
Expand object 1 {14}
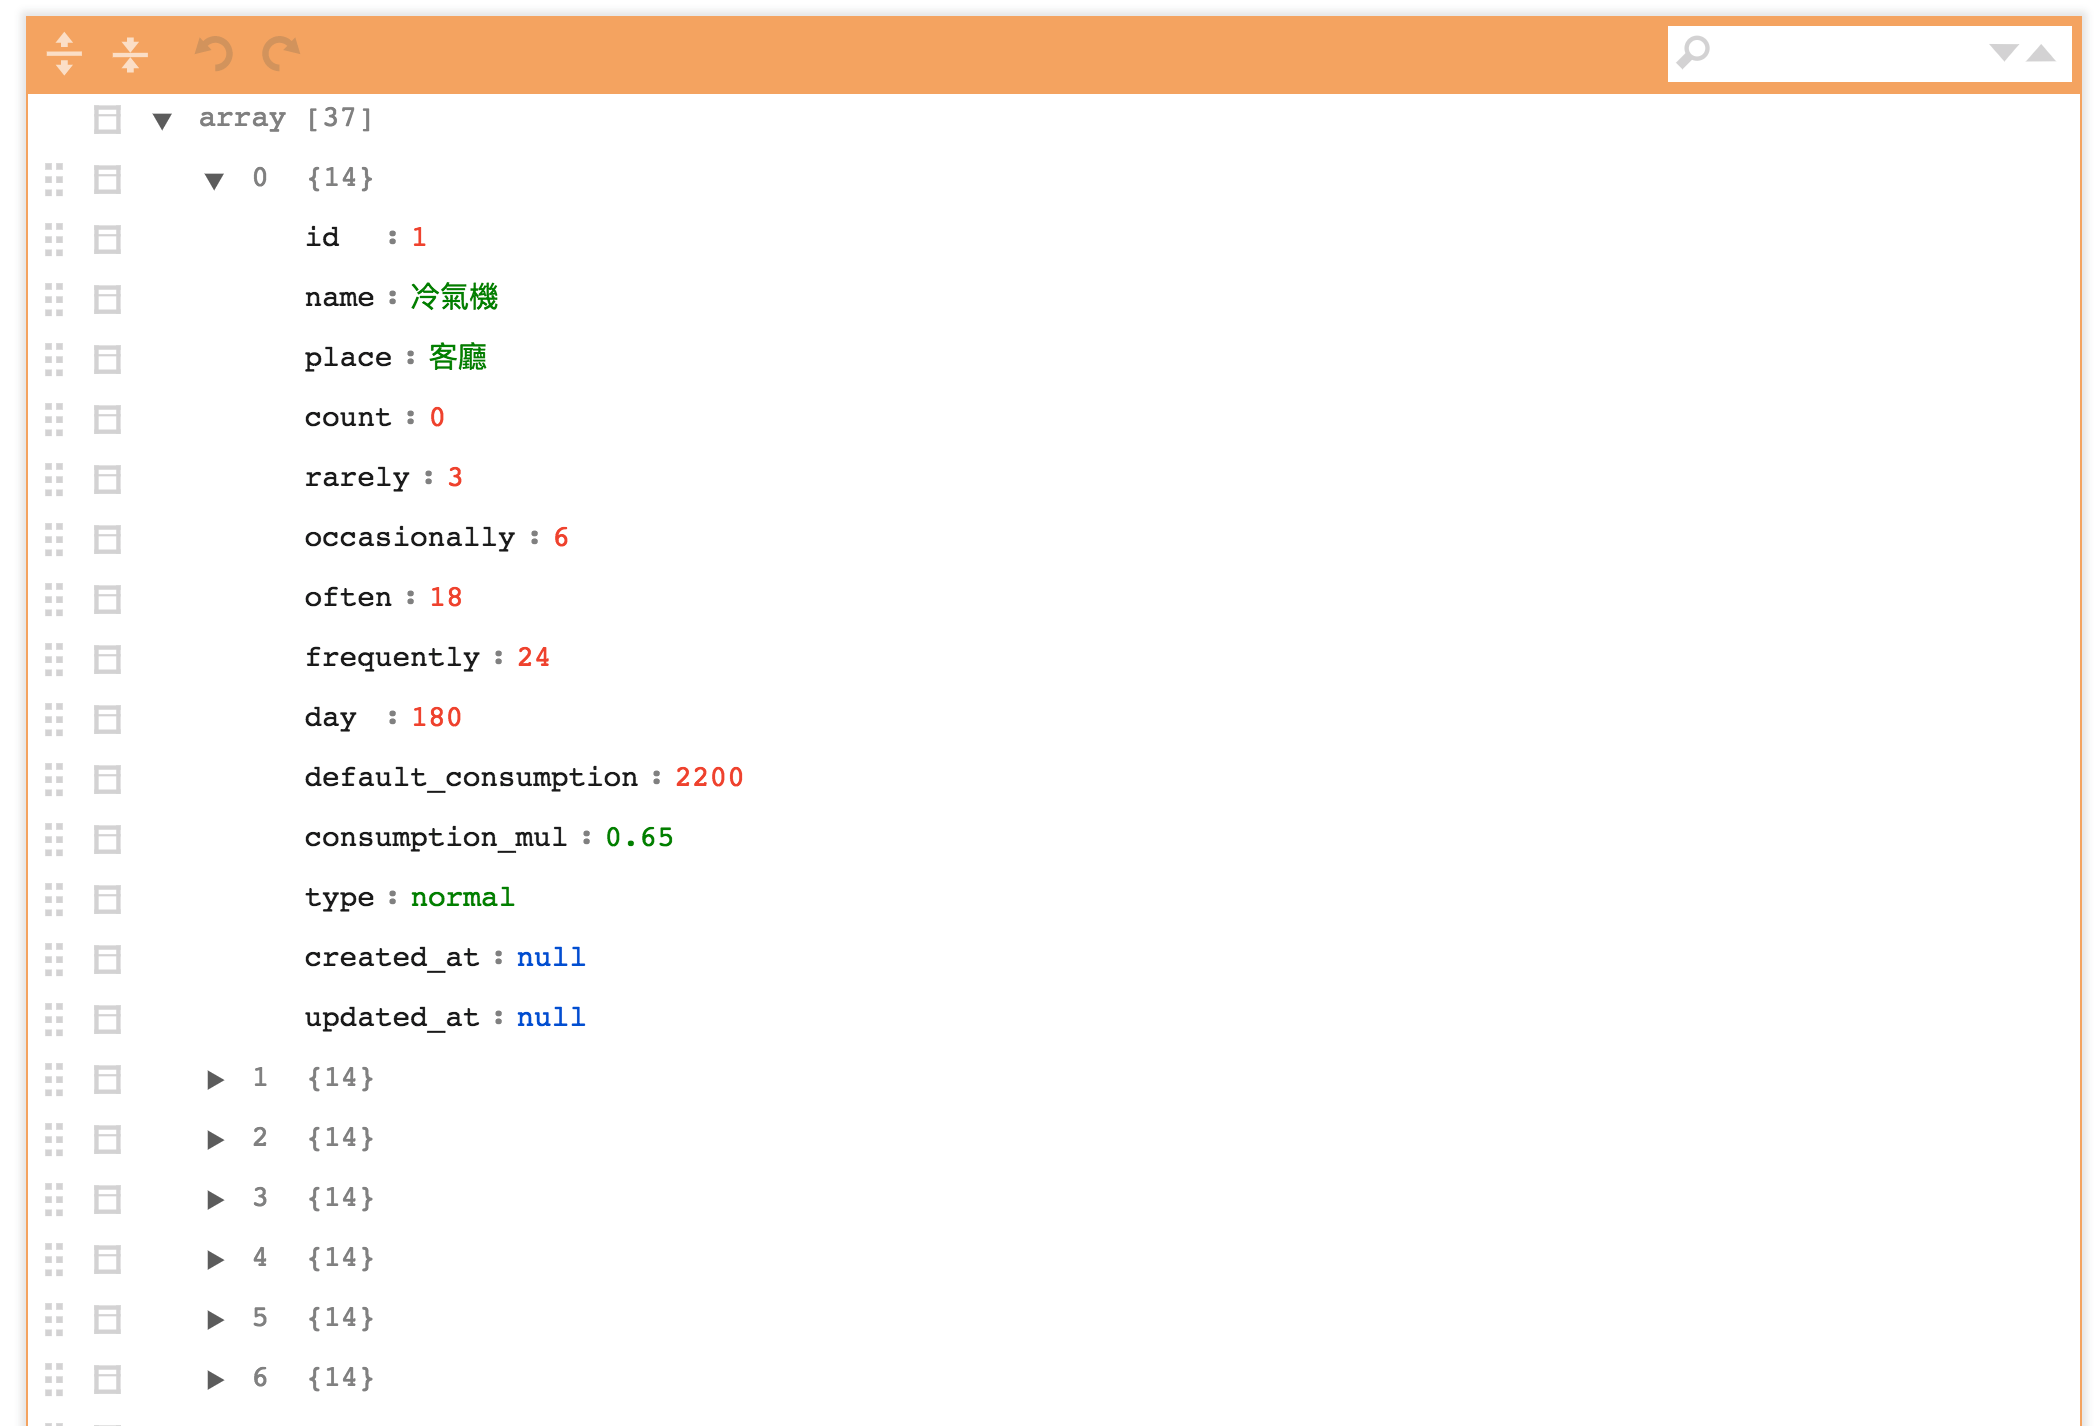point(215,1079)
